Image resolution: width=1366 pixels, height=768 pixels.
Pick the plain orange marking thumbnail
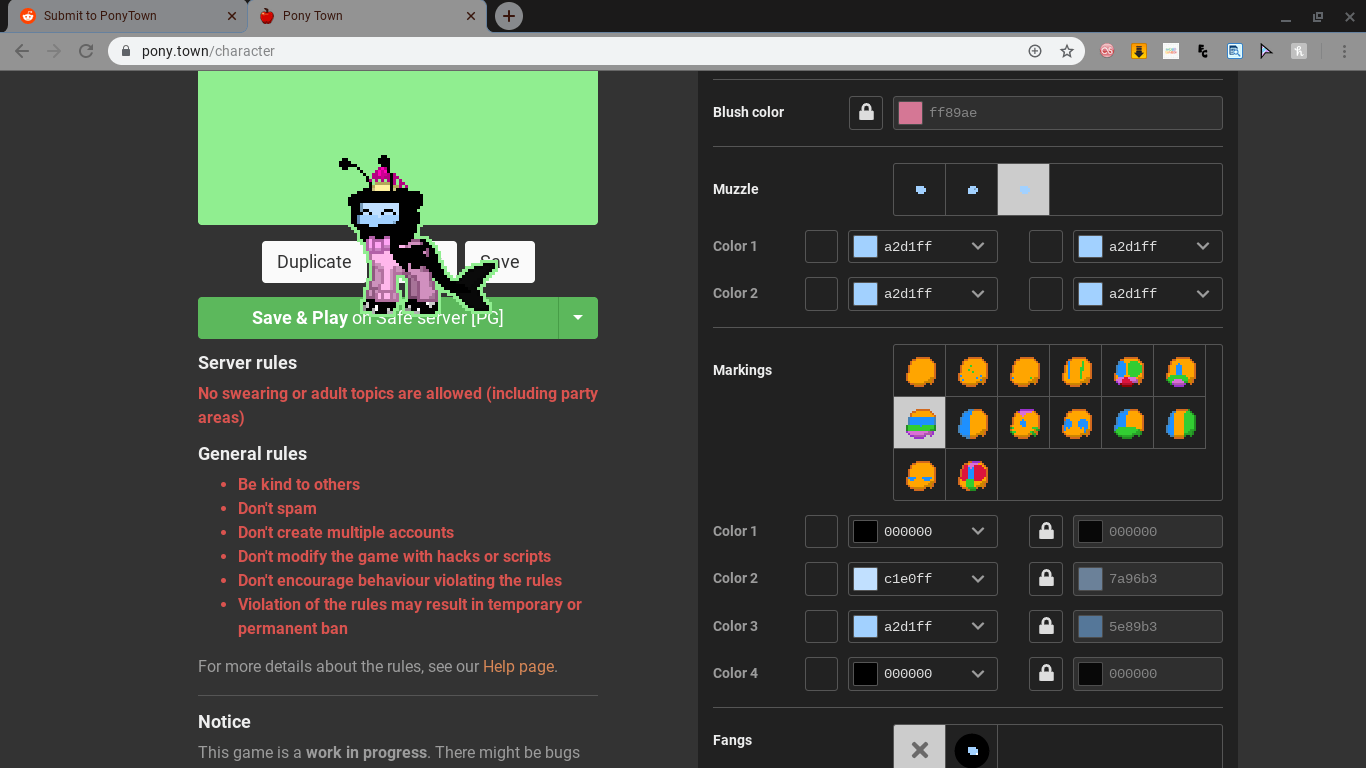pos(919,370)
